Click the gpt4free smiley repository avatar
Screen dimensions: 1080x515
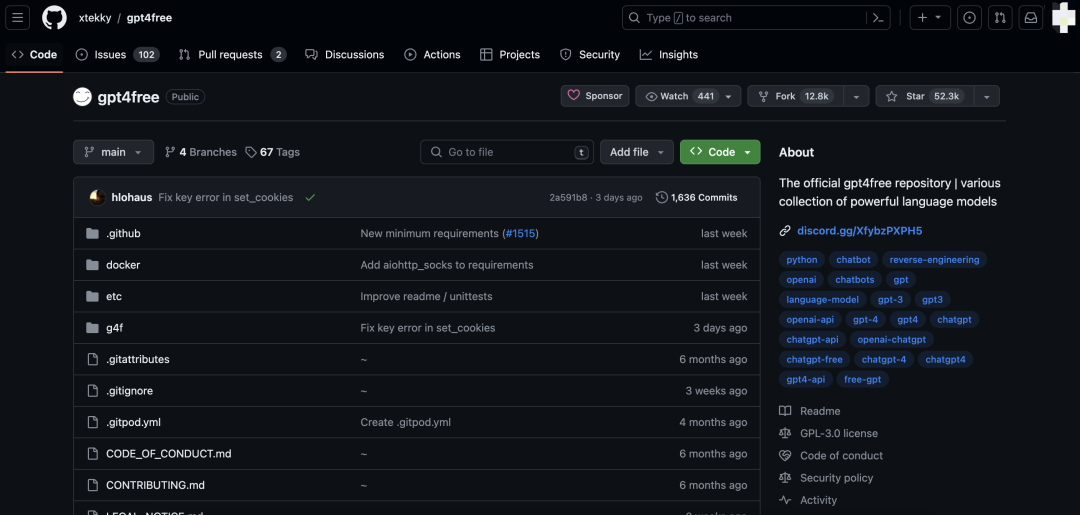[x=82, y=97]
